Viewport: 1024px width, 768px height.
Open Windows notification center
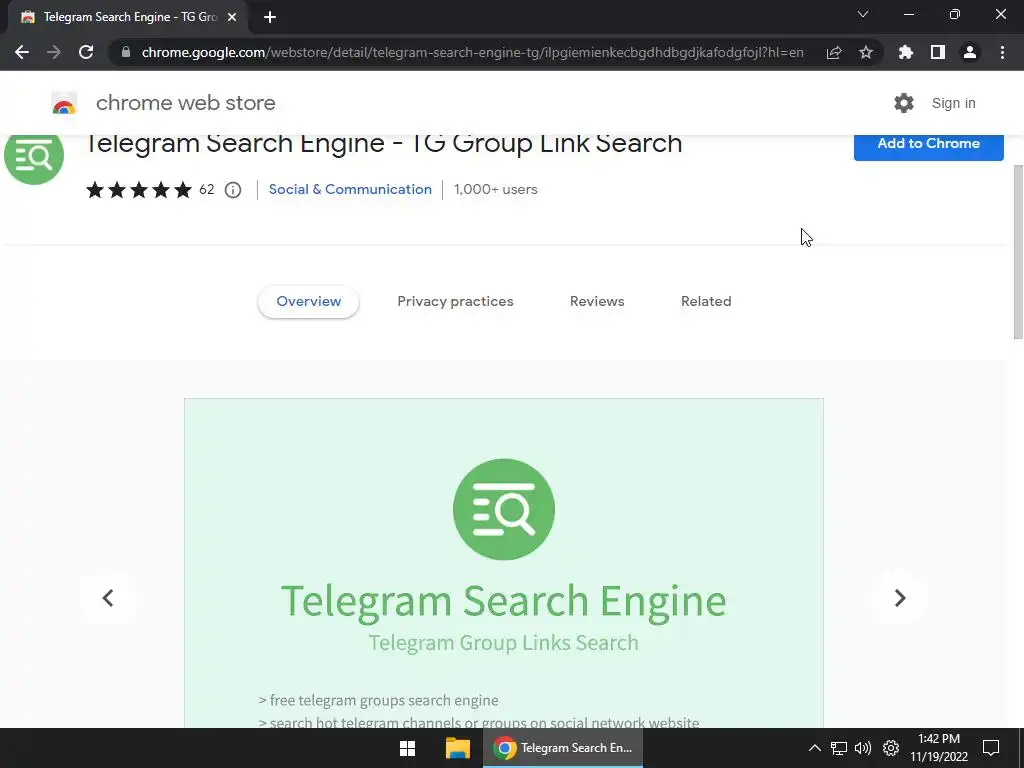tap(991, 748)
